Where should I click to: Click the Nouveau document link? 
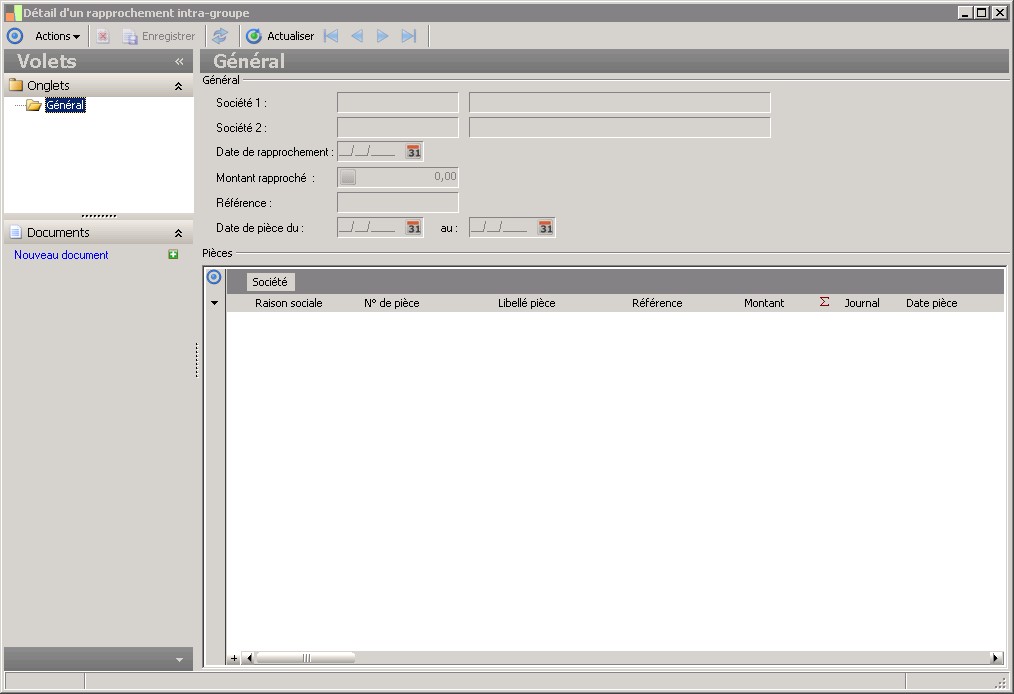tap(61, 255)
